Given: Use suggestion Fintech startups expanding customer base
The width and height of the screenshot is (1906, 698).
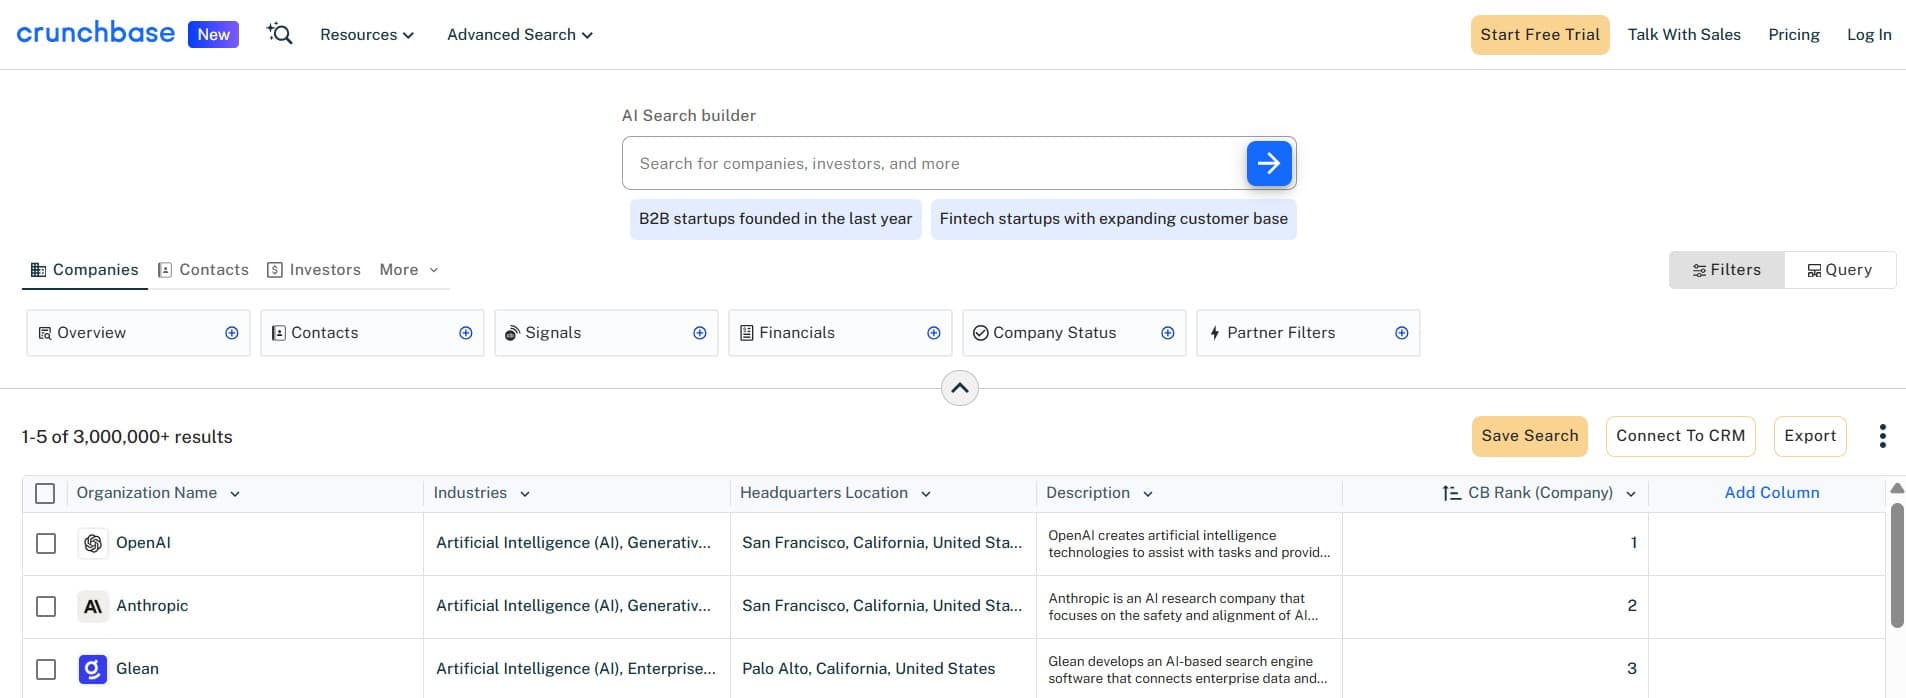Looking at the screenshot, I should pos(1114,219).
